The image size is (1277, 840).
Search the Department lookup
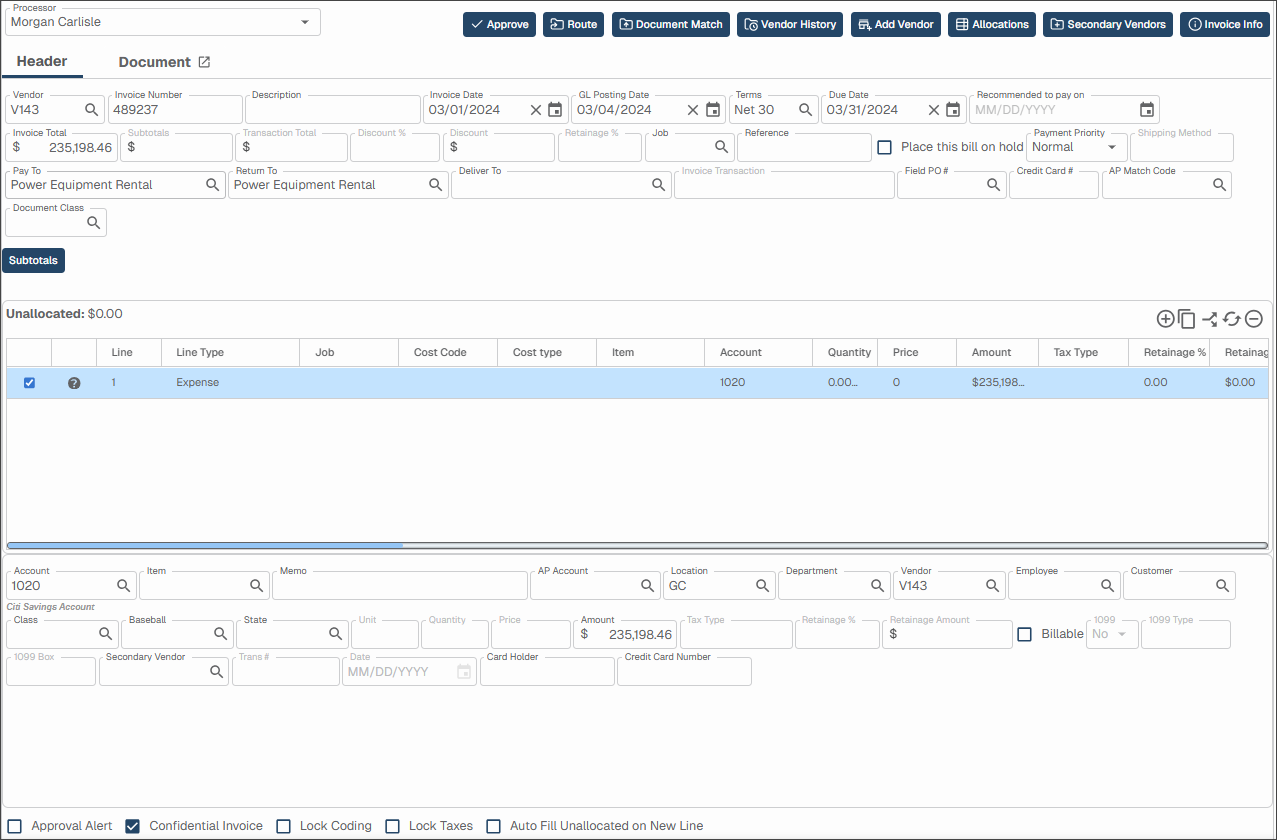pyautogui.click(x=878, y=585)
